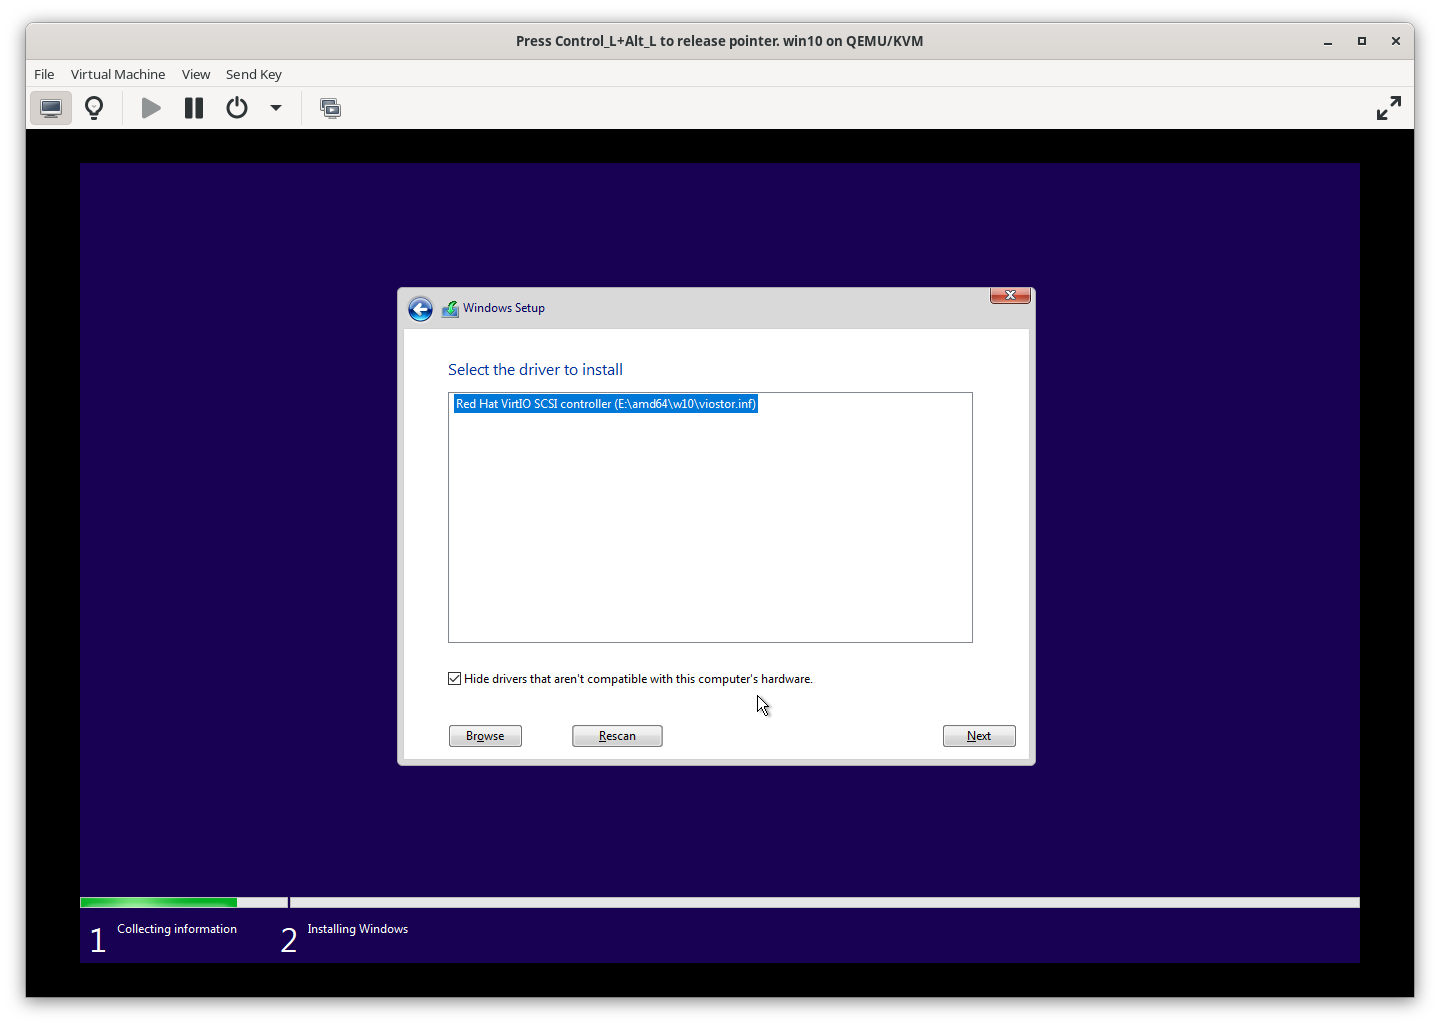Open the View menu
This screenshot has height=1026, width=1440.
[196, 74]
